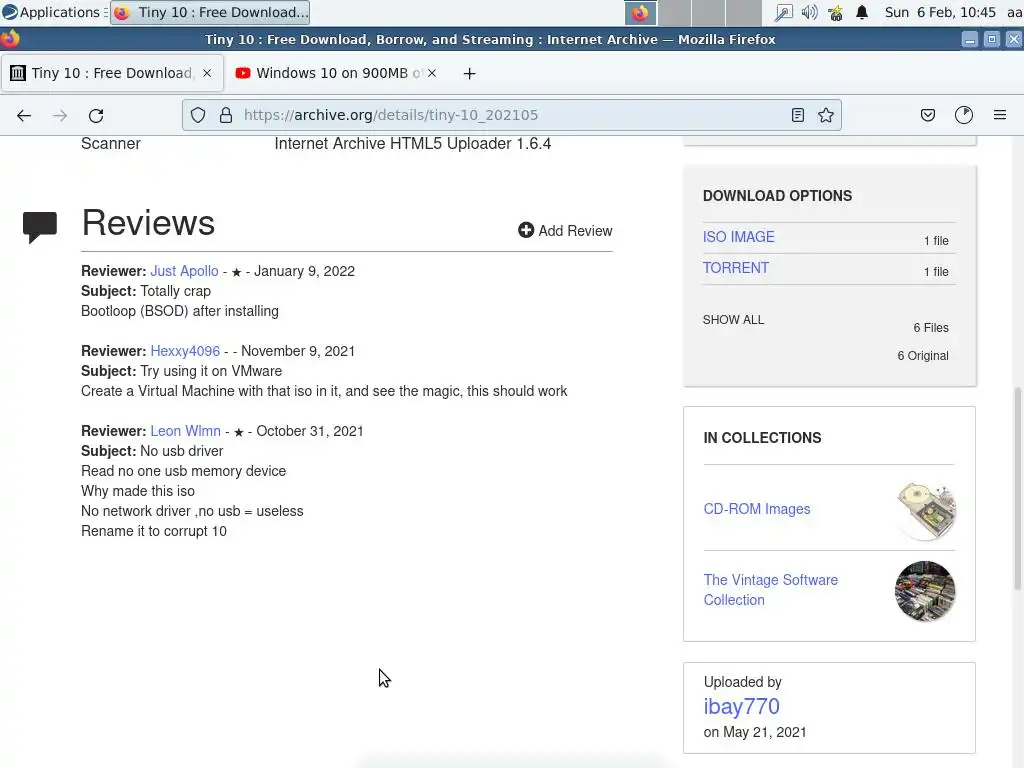Reload the current page

96,116
